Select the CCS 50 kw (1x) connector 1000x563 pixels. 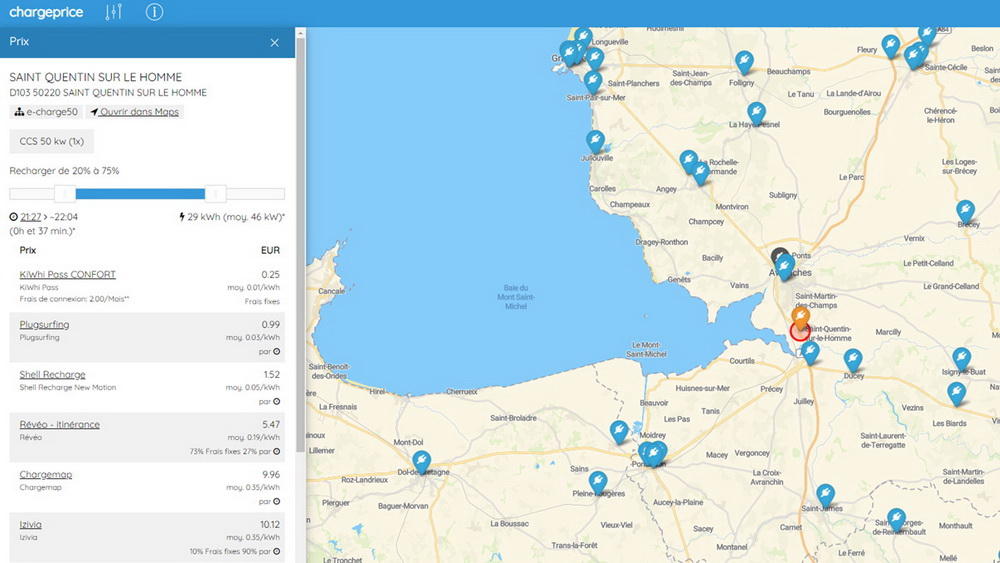(52, 142)
